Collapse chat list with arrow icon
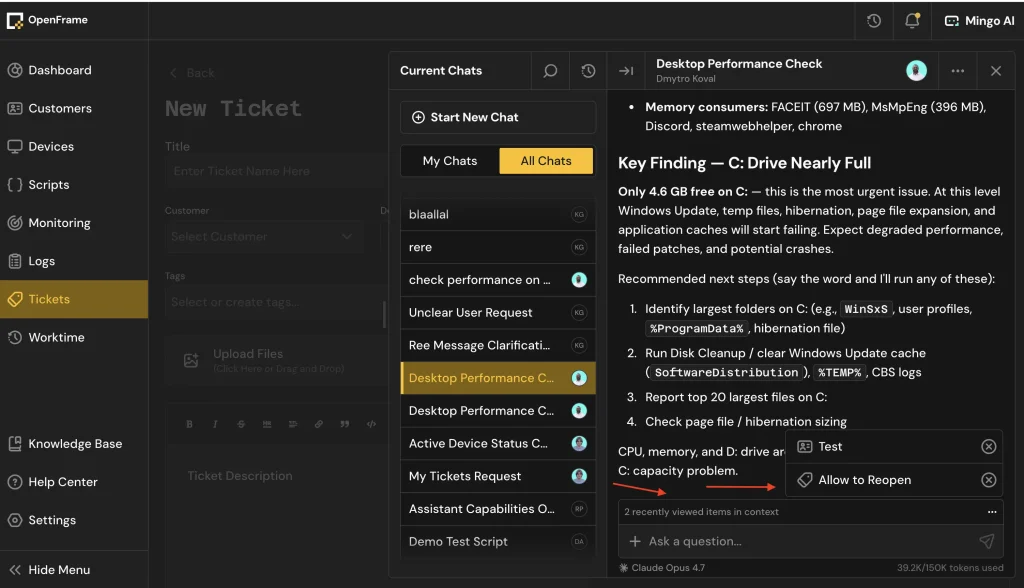 pyautogui.click(x=626, y=71)
